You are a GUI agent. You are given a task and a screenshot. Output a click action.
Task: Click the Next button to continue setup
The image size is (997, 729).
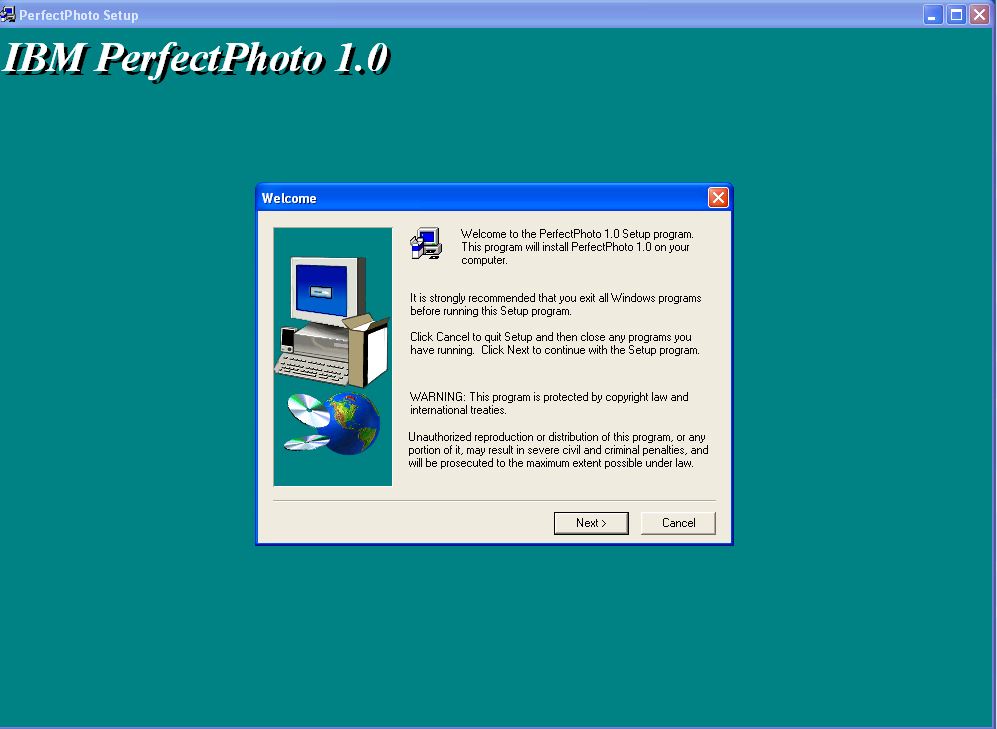point(591,523)
